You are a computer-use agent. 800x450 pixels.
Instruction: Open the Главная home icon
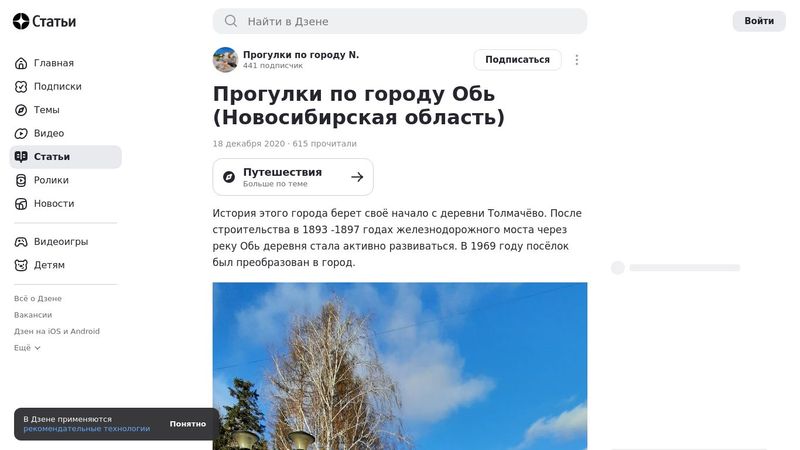pyautogui.click(x=21, y=63)
